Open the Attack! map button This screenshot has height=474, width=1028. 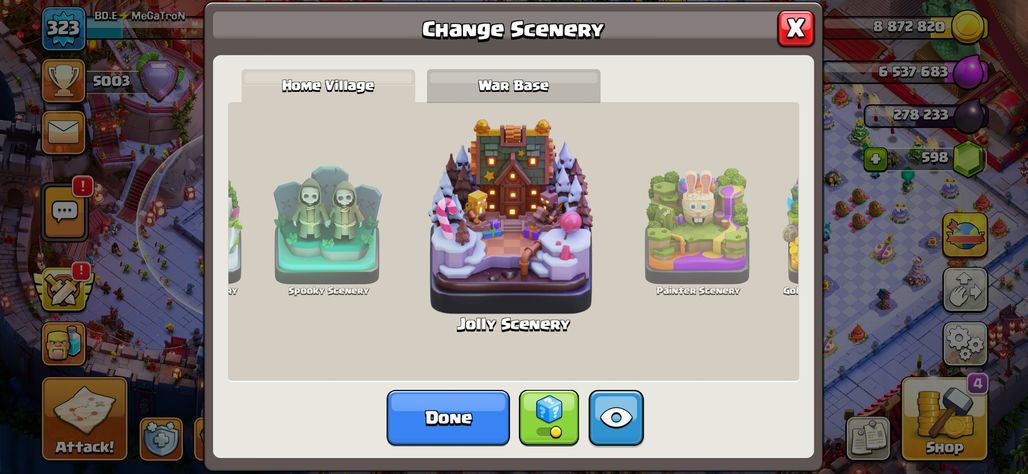click(x=85, y=418)
